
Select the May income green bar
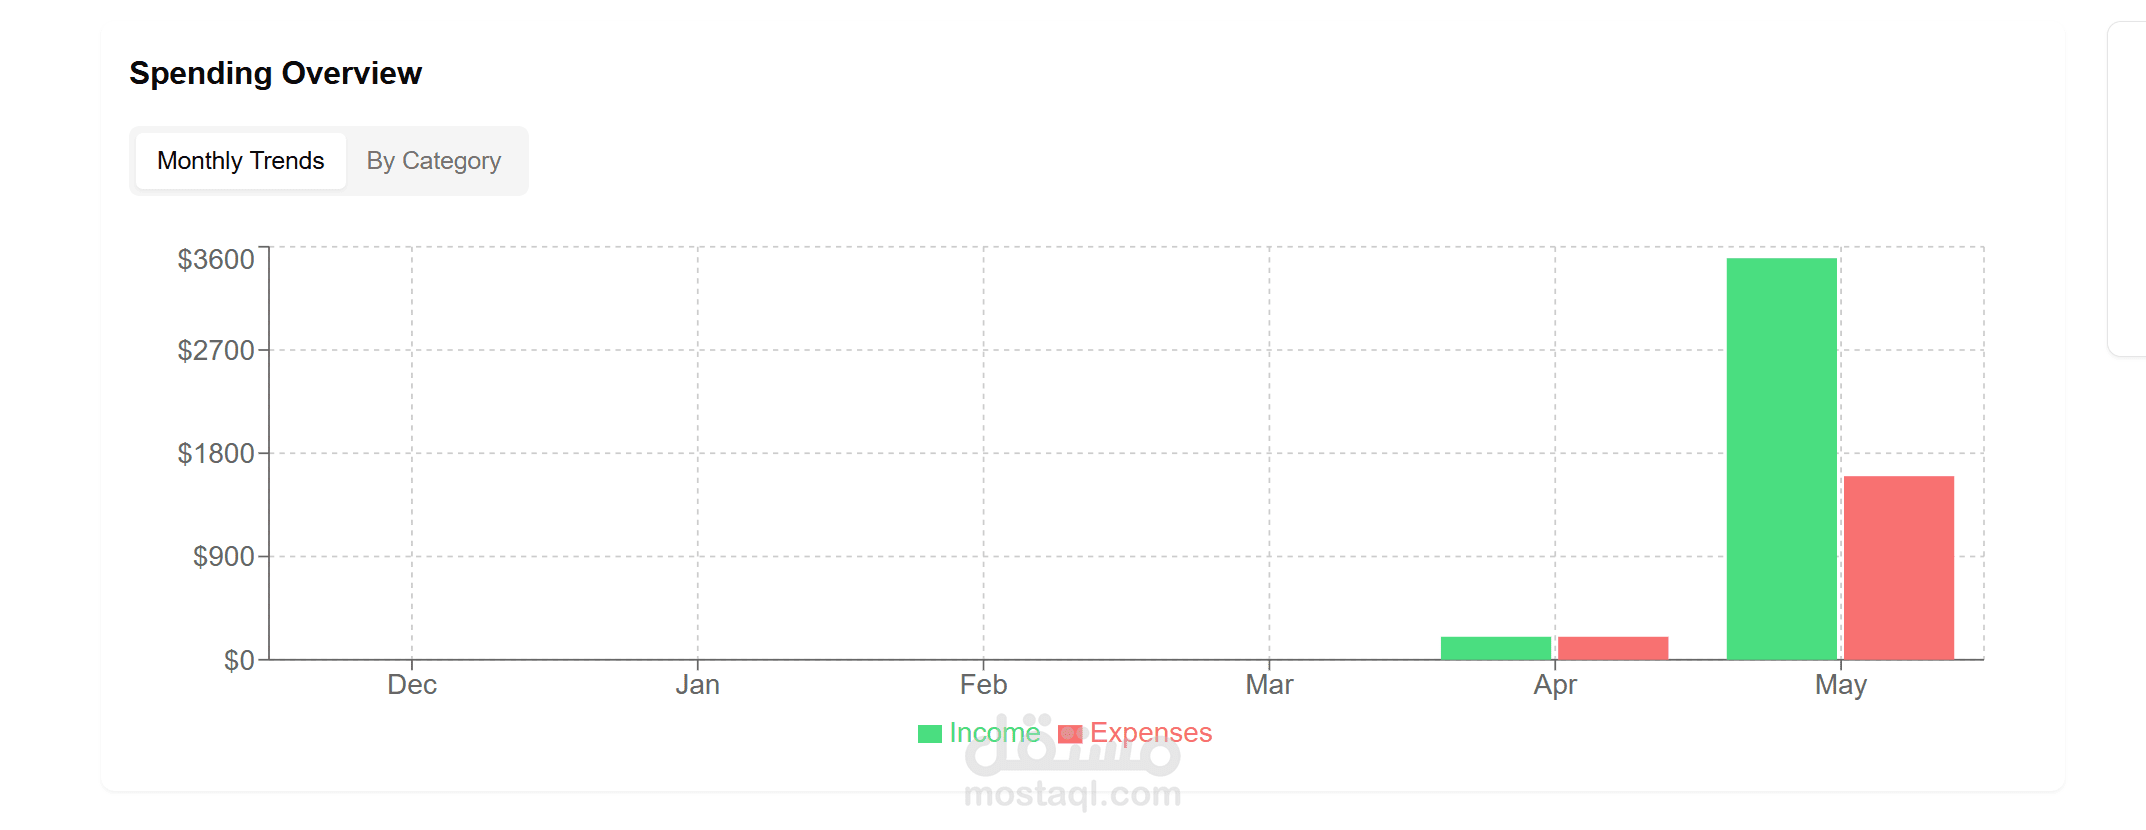pos(1782,459)
